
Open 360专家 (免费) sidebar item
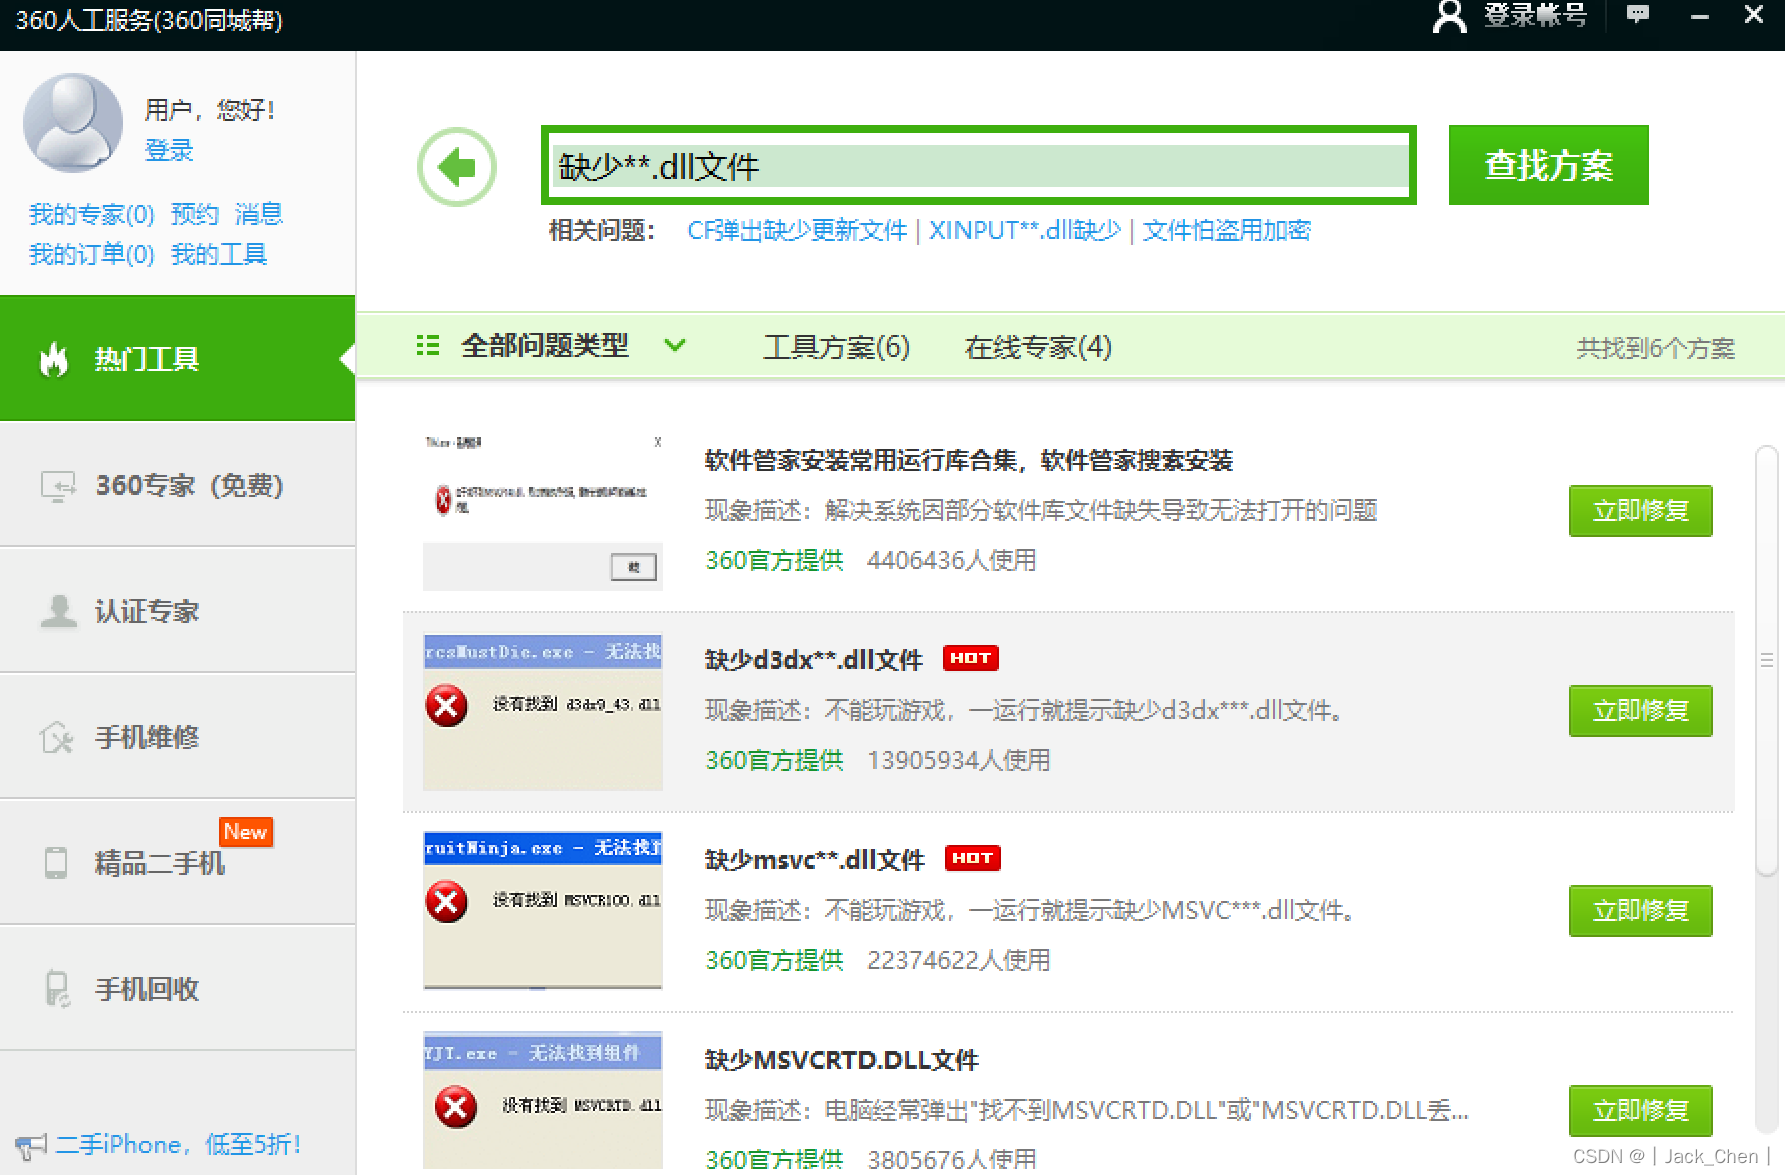[x=178, y=485]
